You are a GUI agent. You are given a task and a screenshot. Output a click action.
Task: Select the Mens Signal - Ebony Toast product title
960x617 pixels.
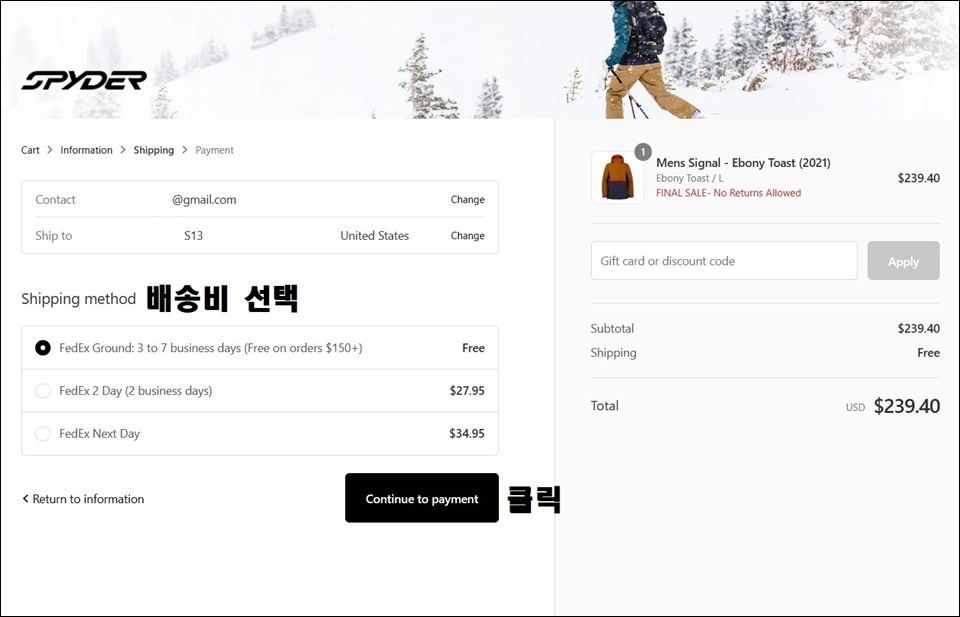point(743,163)
